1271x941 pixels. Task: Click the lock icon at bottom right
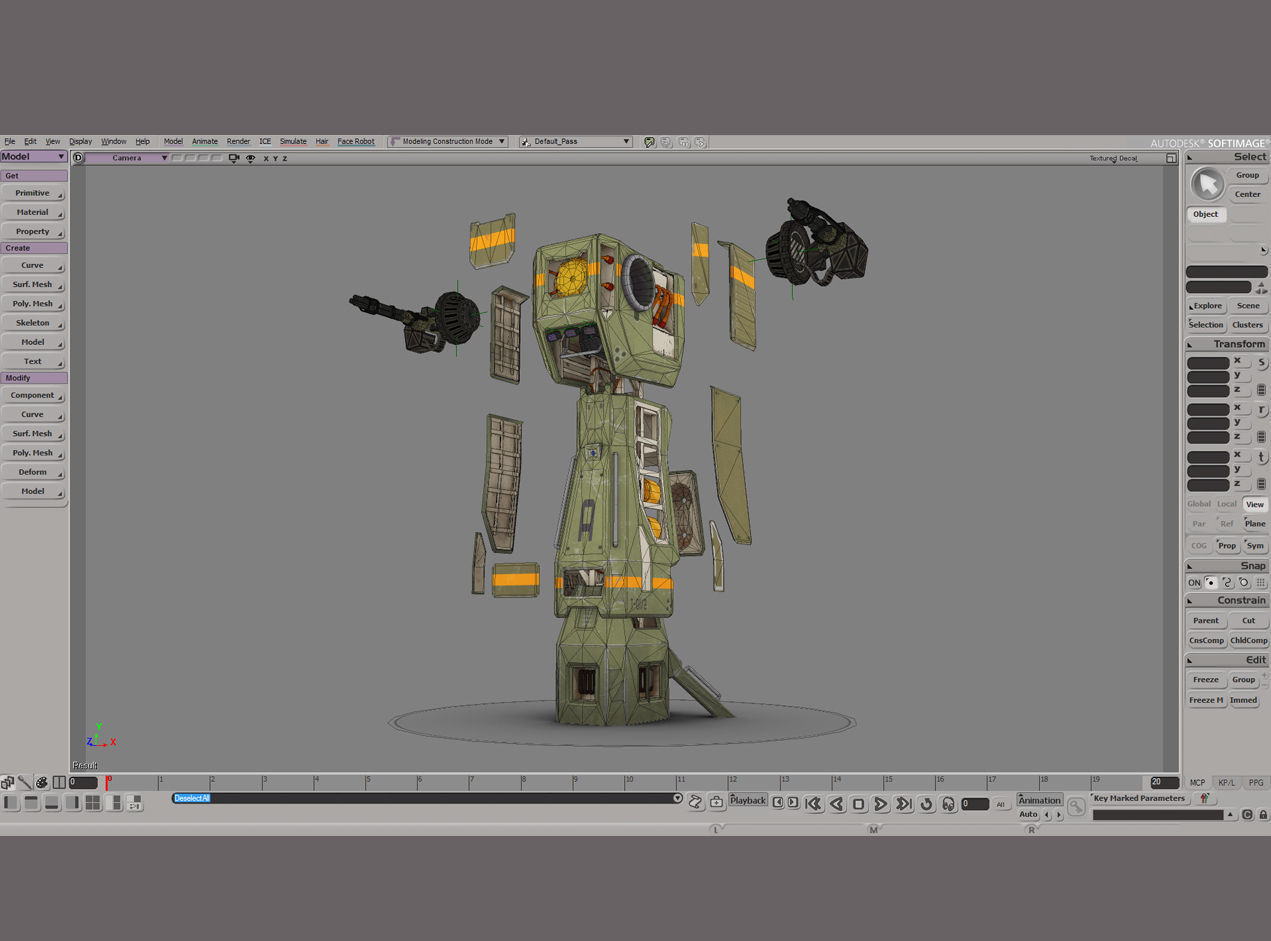click(x=1263, y=815)
